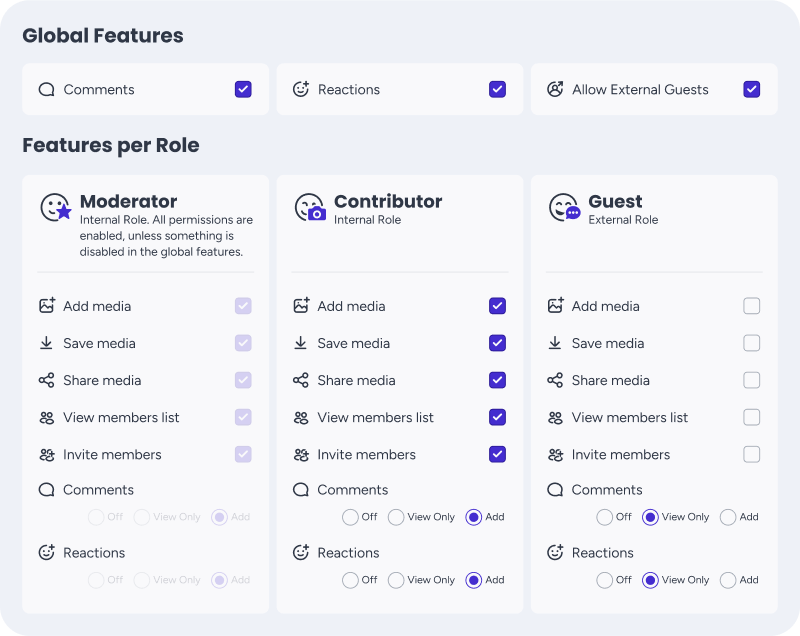800x636 pixels.
Task: Click the Share media icon in Moderator column
Action: [x=47, y=380]
